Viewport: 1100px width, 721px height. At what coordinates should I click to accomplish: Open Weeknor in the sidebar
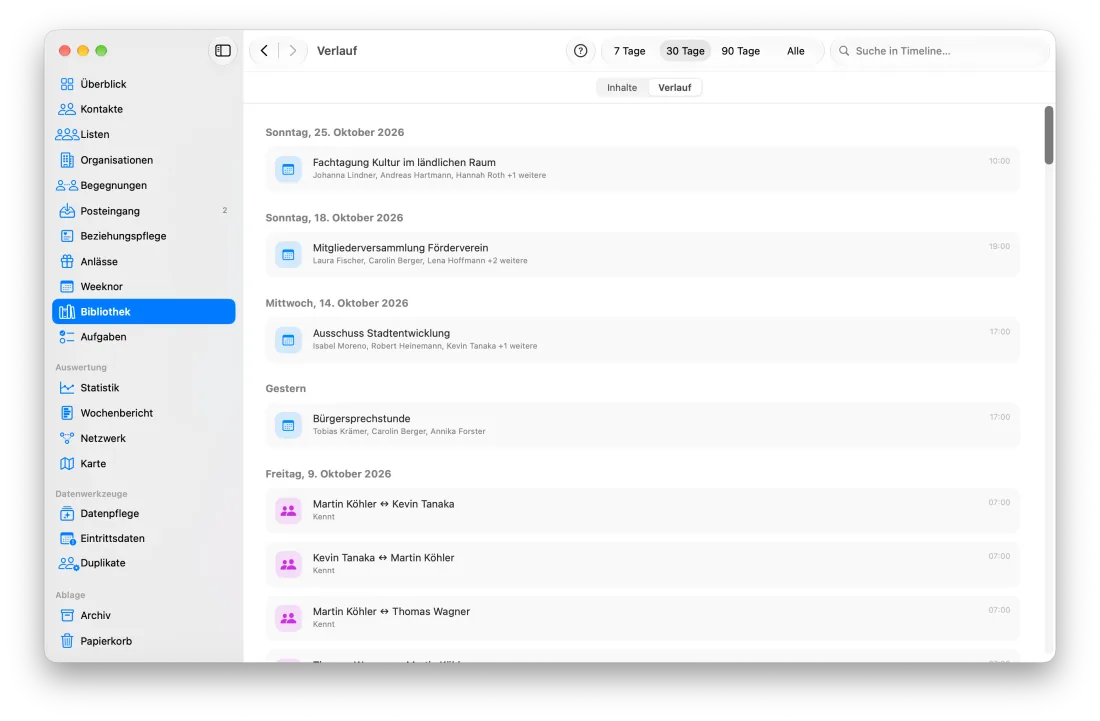(143, 286)
